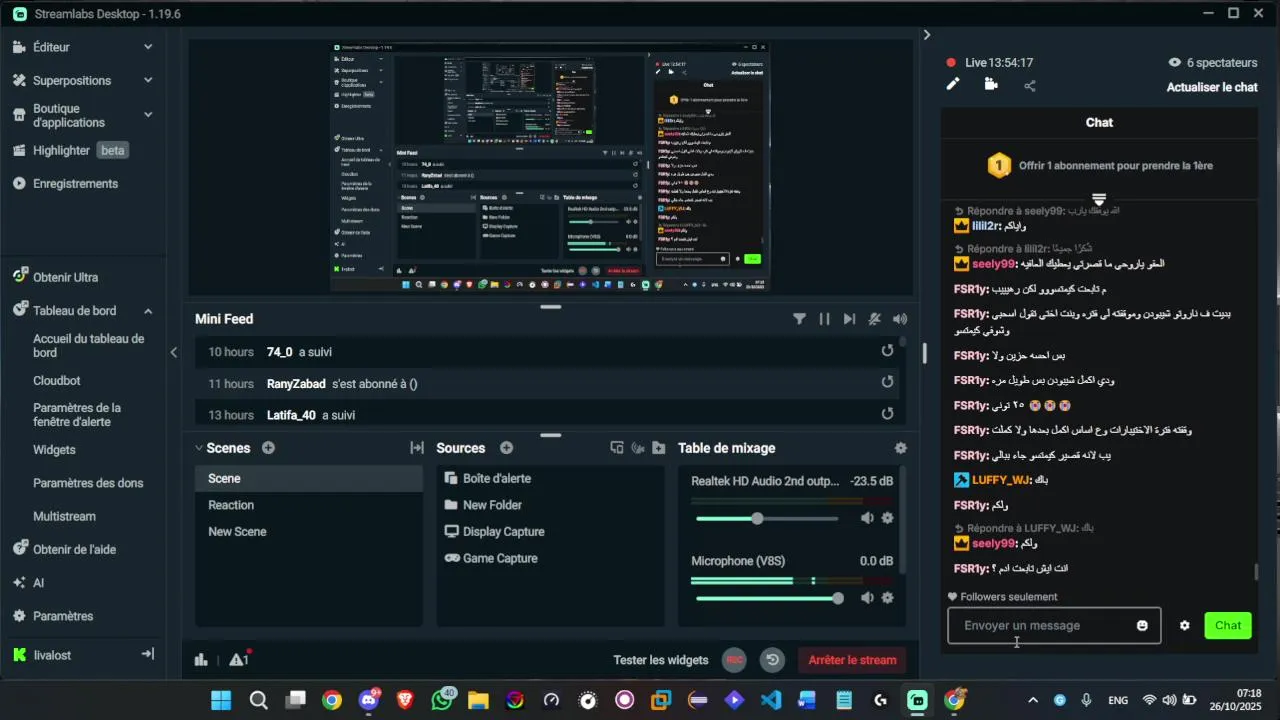Adjust the Microphone (V8S) volume slider

[x=767, y=598]
